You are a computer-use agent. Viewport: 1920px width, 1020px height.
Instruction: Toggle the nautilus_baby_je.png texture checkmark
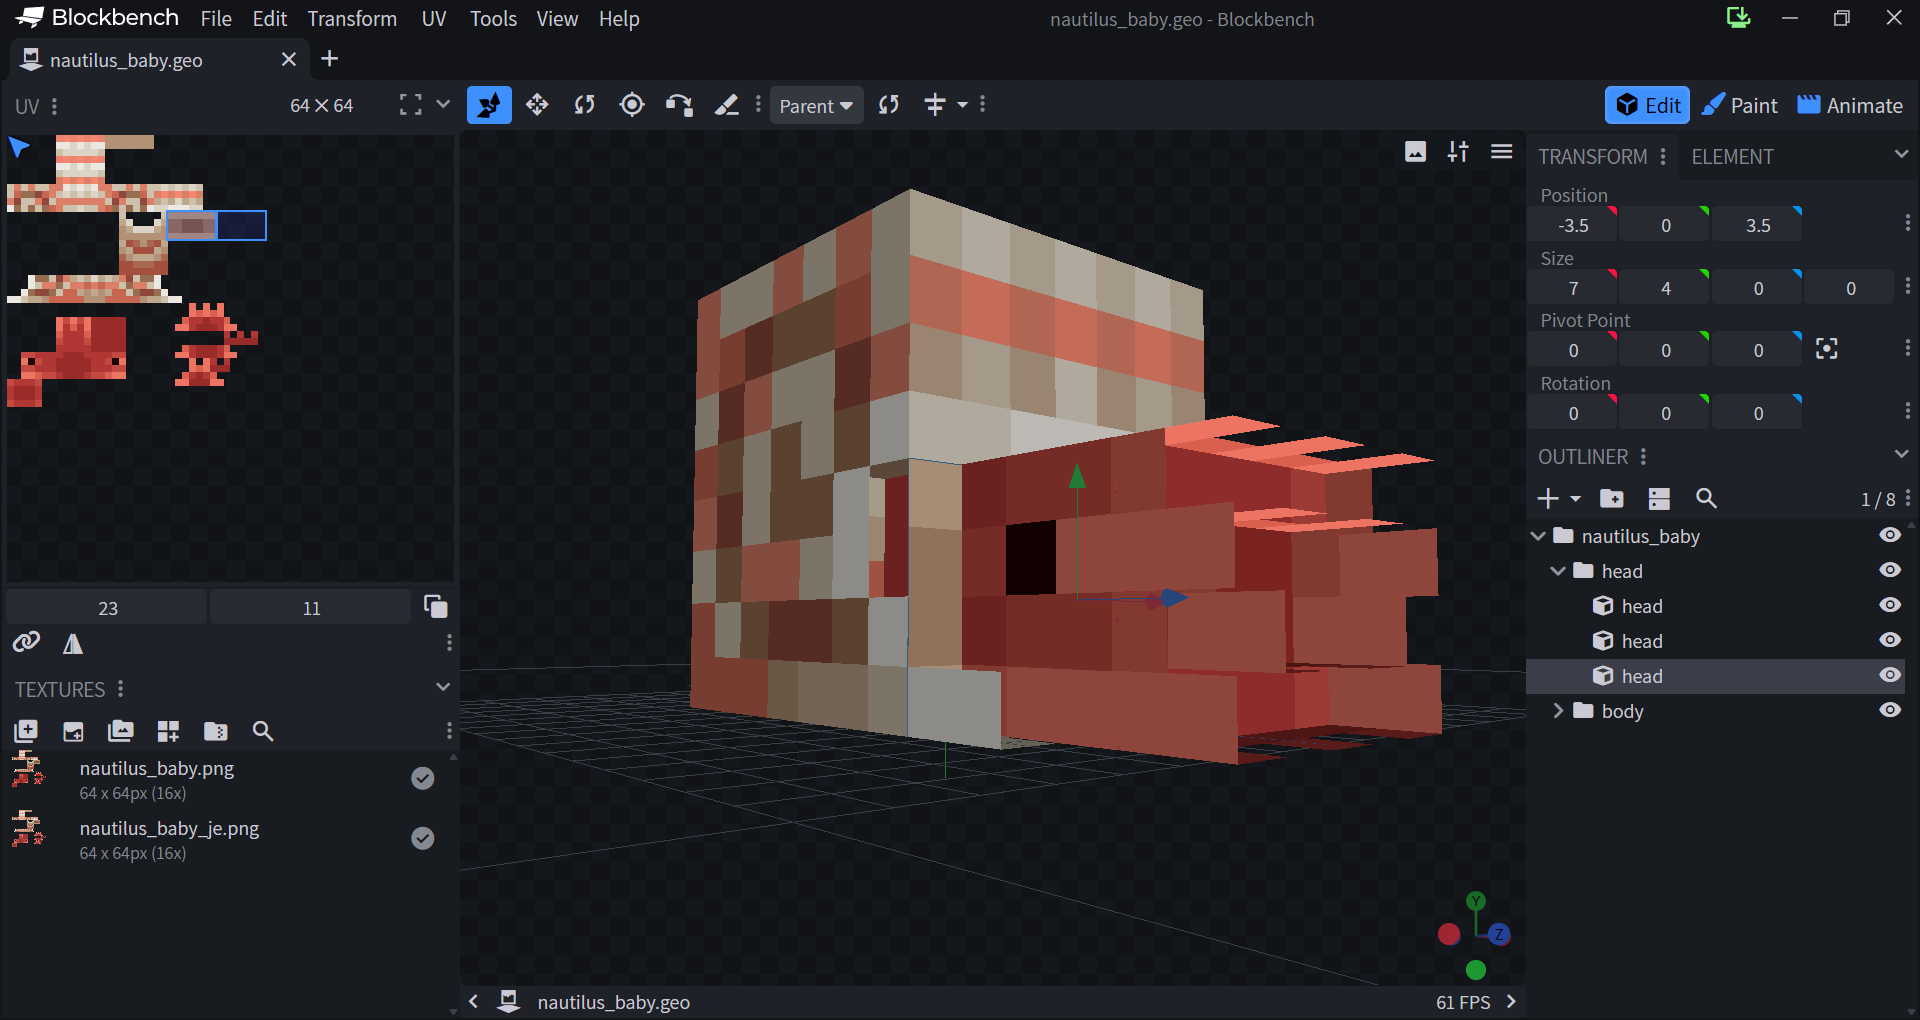(423, 838)
